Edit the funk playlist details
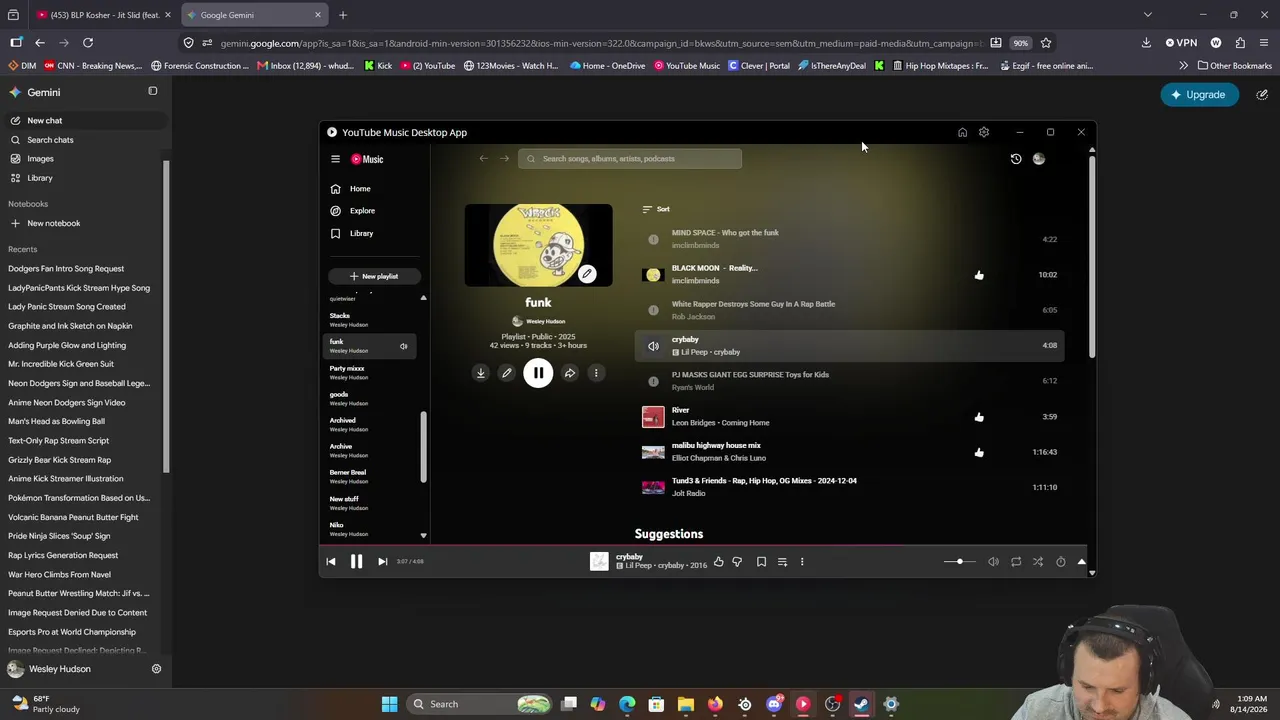 (x=507, y=373)
